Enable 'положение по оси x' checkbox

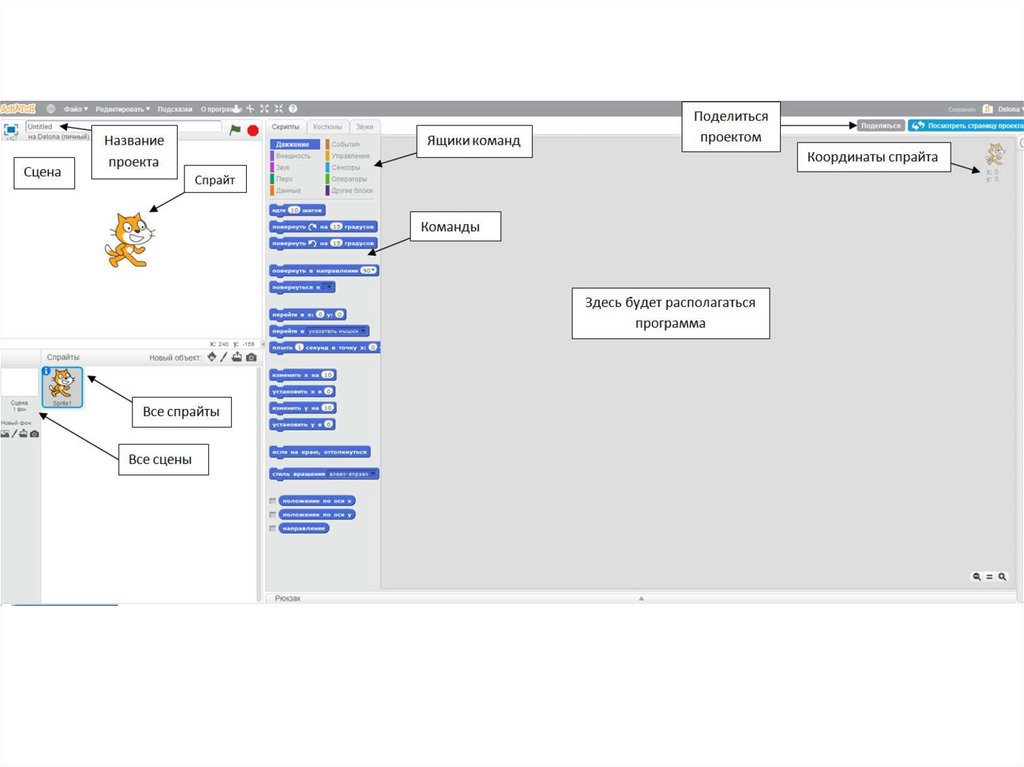pos(272,500)
